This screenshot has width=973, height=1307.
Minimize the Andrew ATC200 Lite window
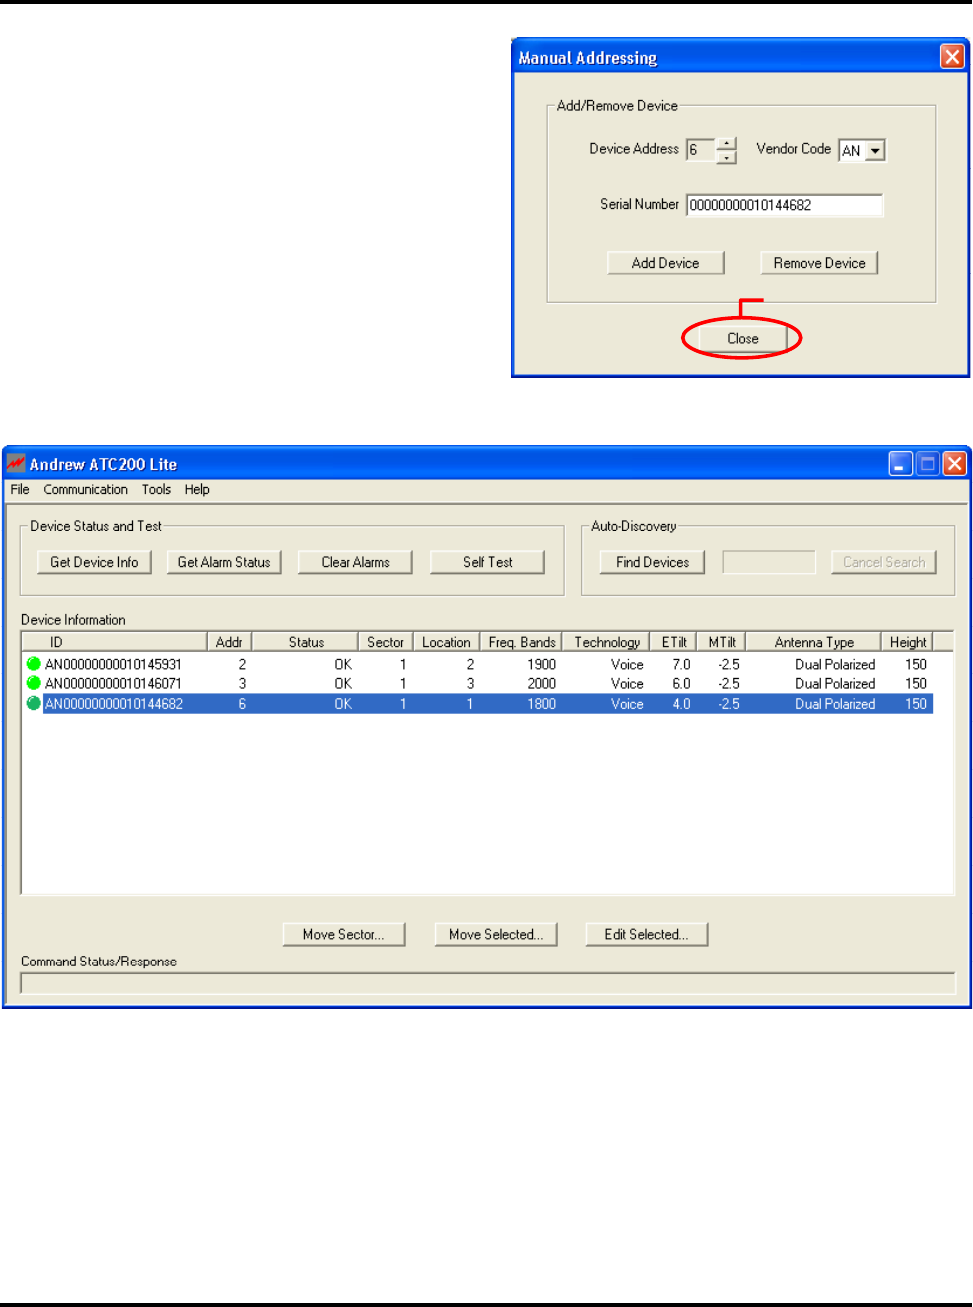click(x=900, y=463)
